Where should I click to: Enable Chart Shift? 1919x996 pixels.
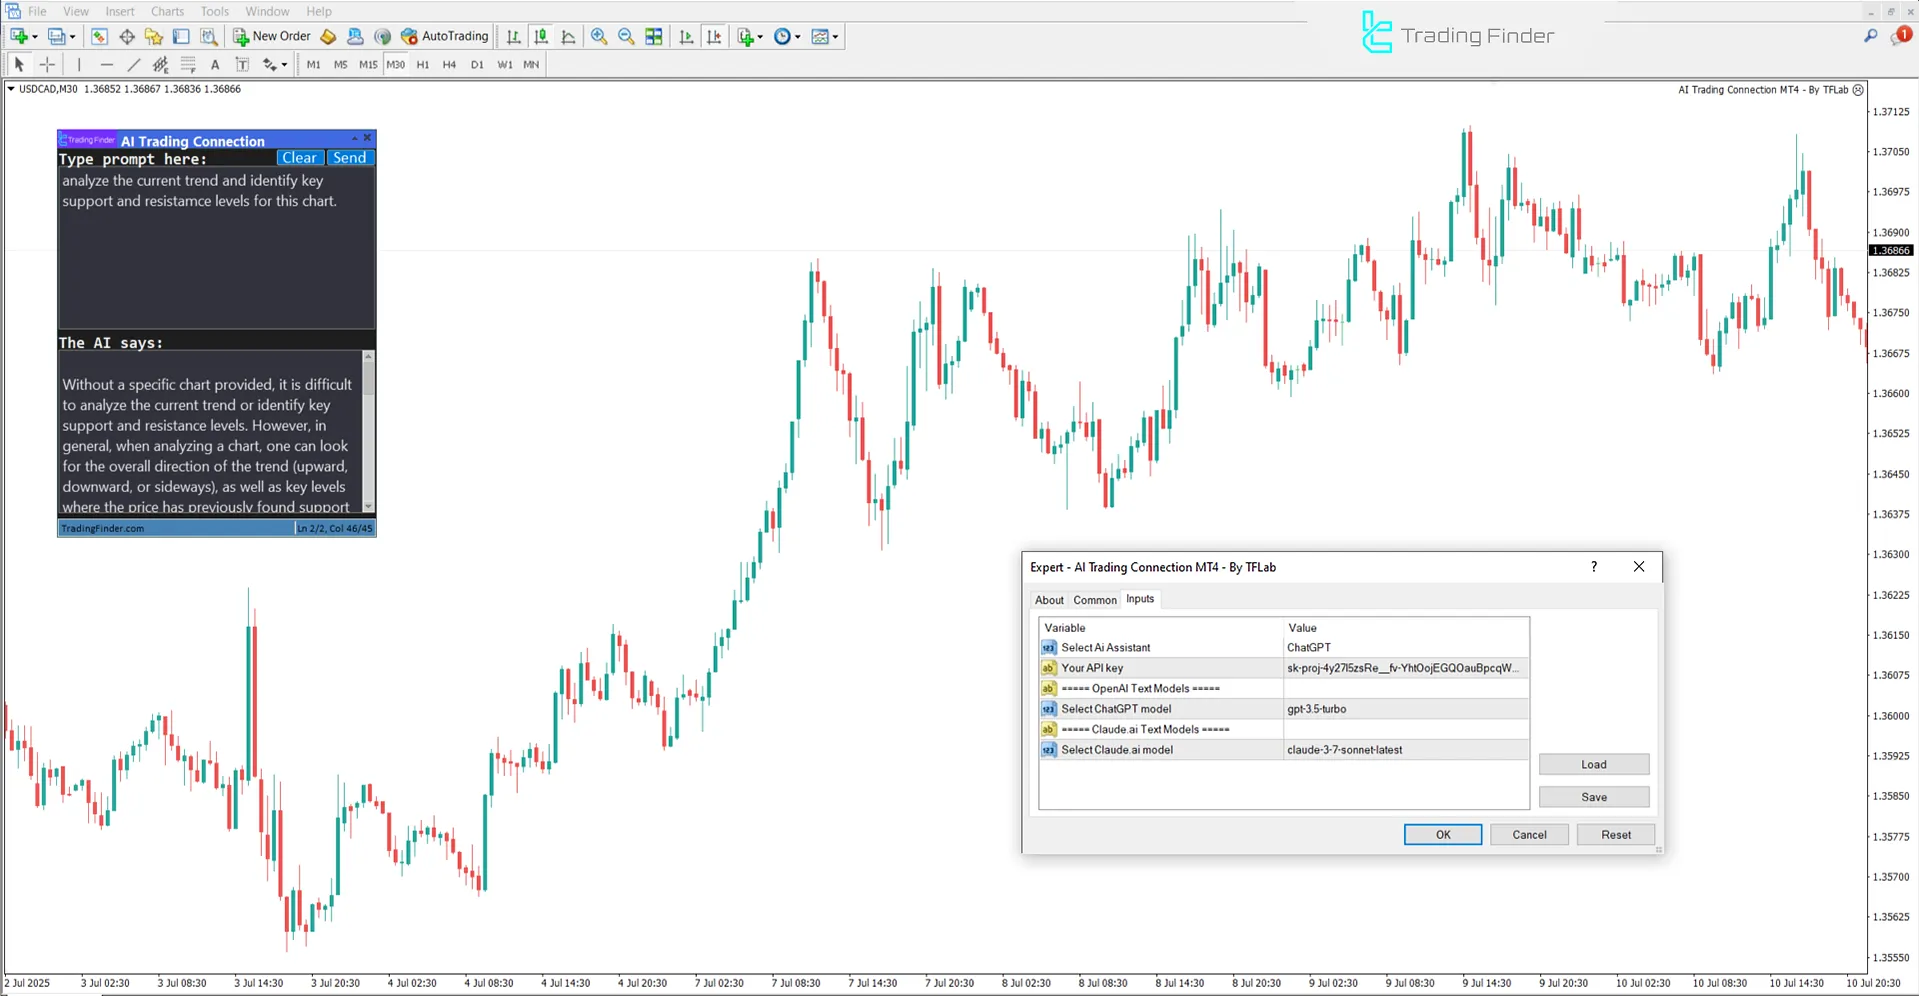(714, 36)
